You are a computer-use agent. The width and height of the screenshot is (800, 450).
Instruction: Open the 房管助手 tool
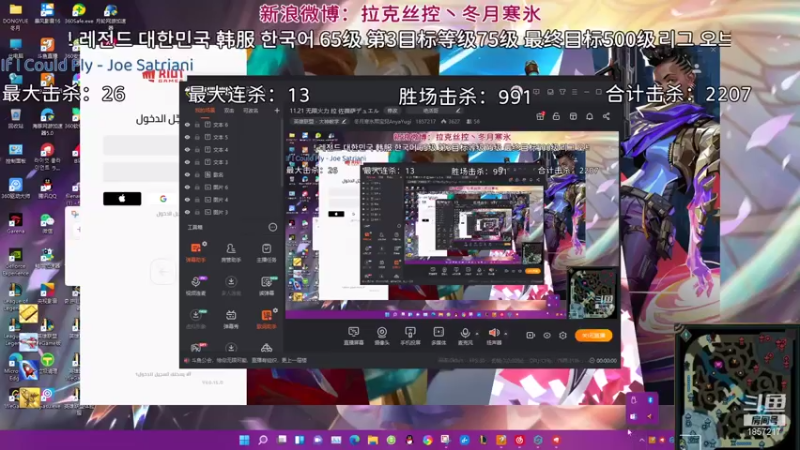click(x=231, y=252)
